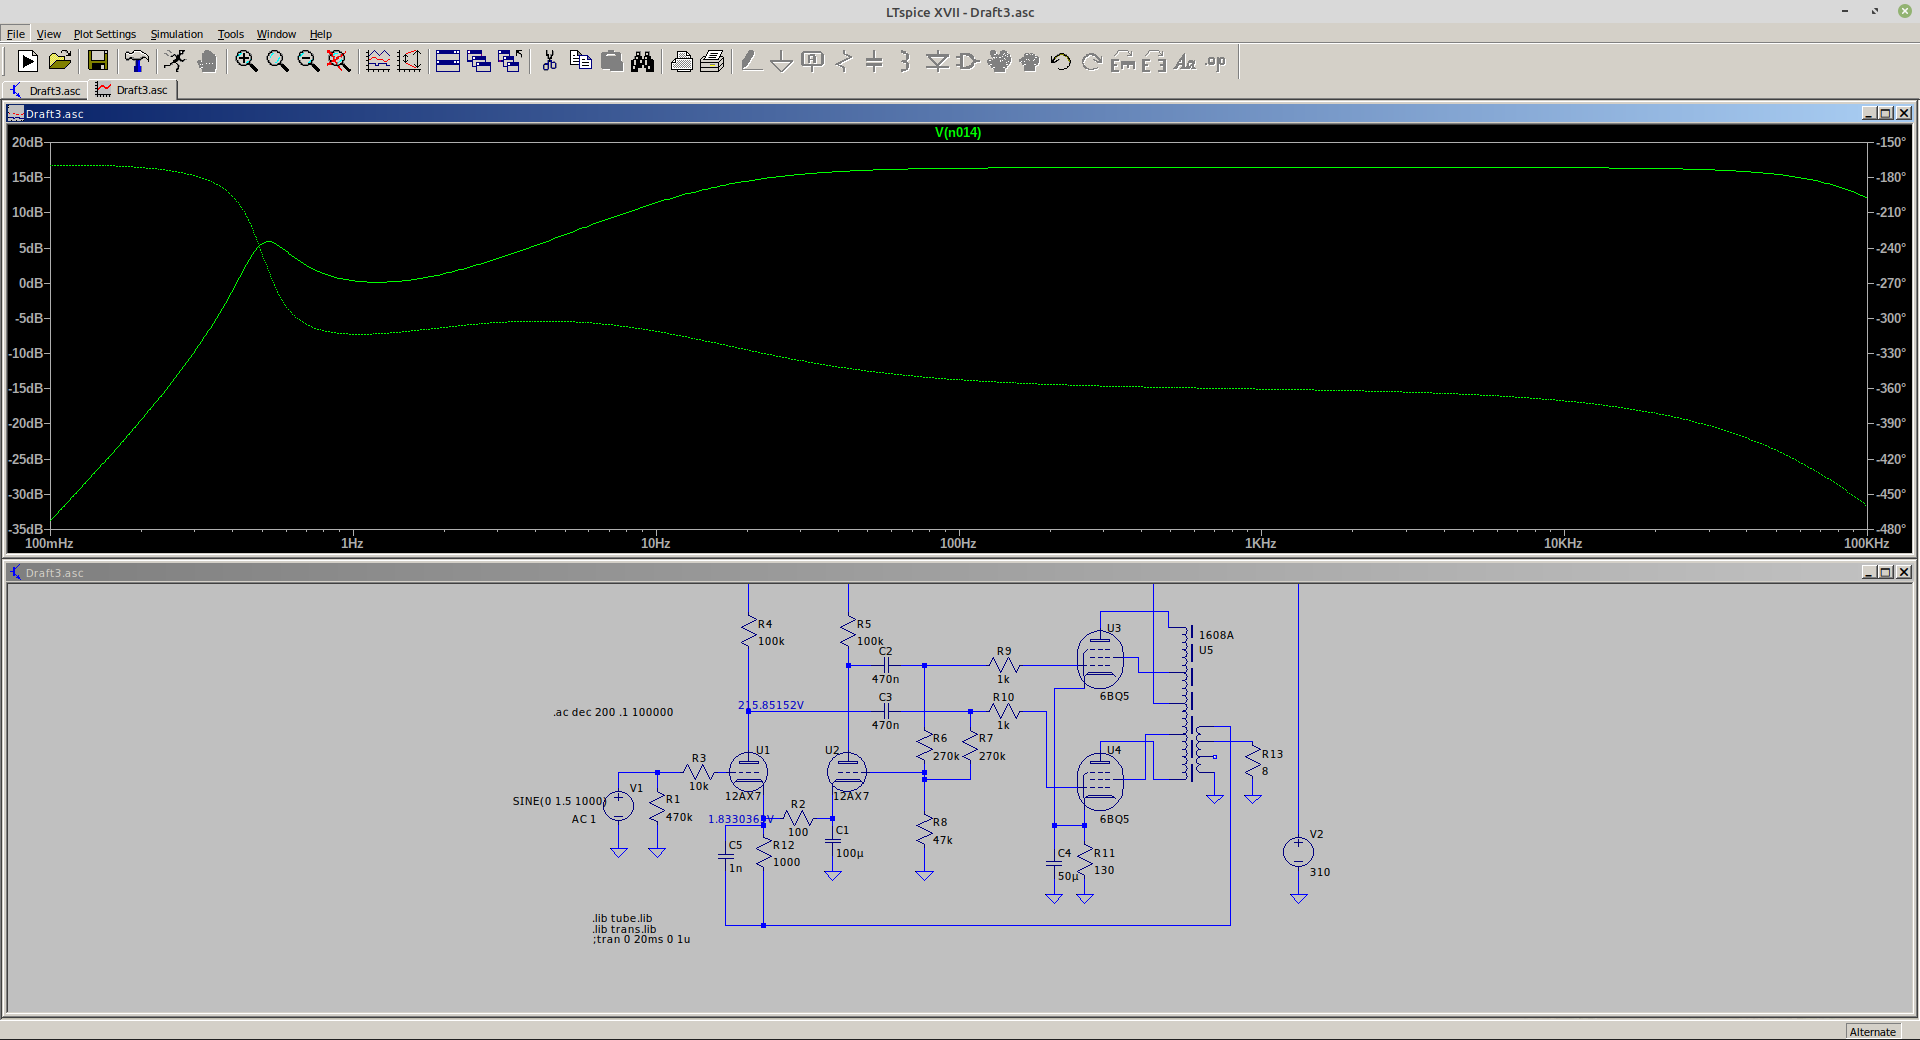1920x1040 pixels.
Task: Select the Zoom In magnifier tool
Action: 246,62
